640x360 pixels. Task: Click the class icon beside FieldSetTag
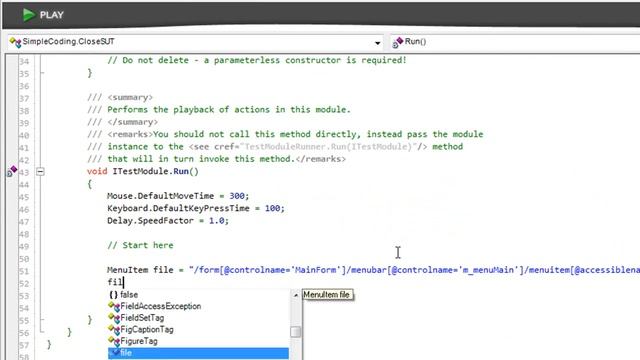114,318
